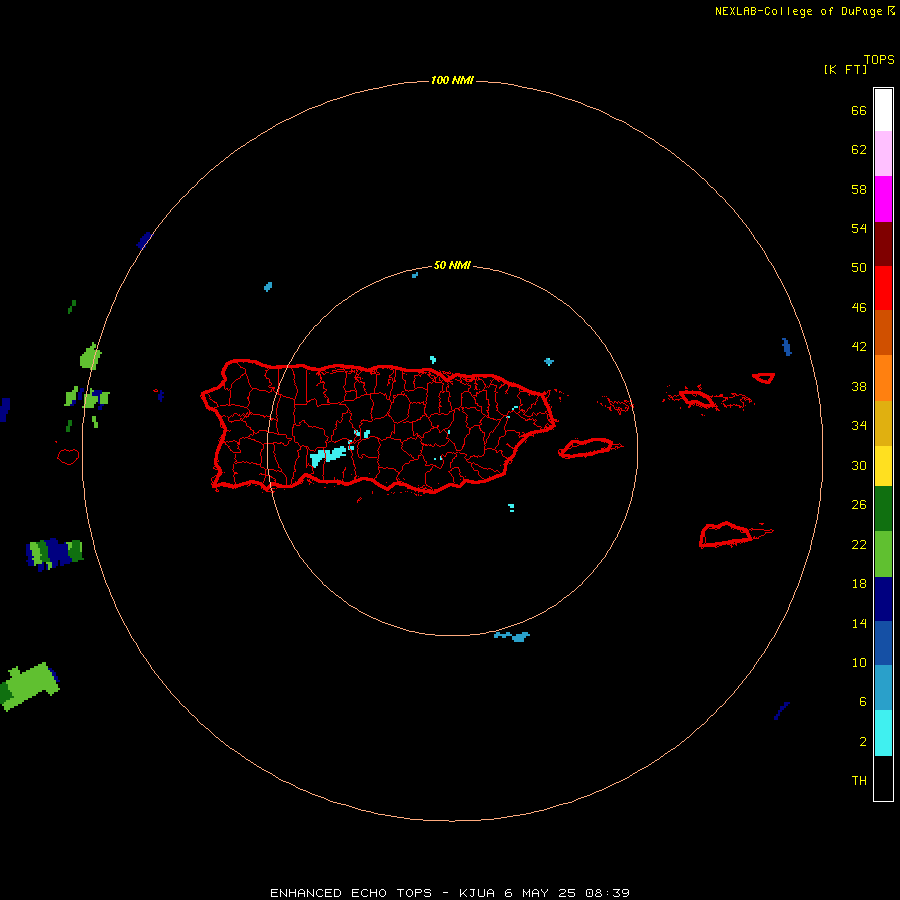Click the "TOPS" legend title

click(x=879, y=60)
